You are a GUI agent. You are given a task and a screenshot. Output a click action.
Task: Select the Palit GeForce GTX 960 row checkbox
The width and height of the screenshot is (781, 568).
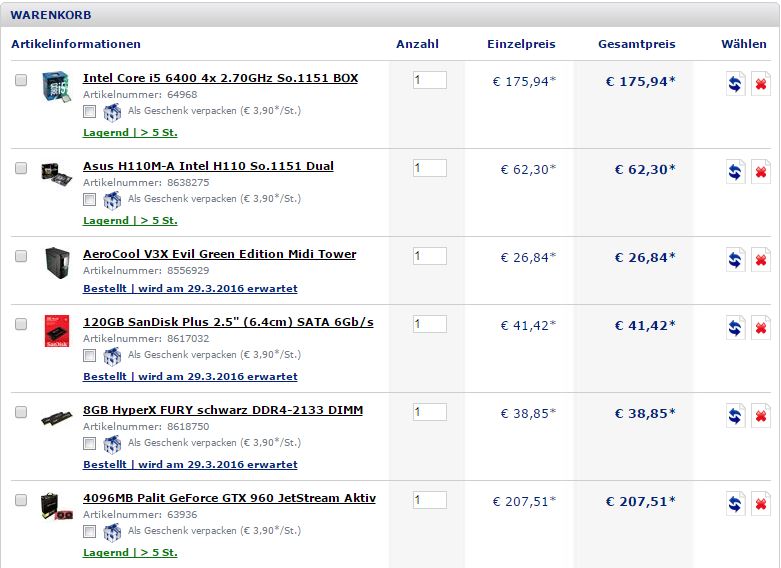point(21,500)
